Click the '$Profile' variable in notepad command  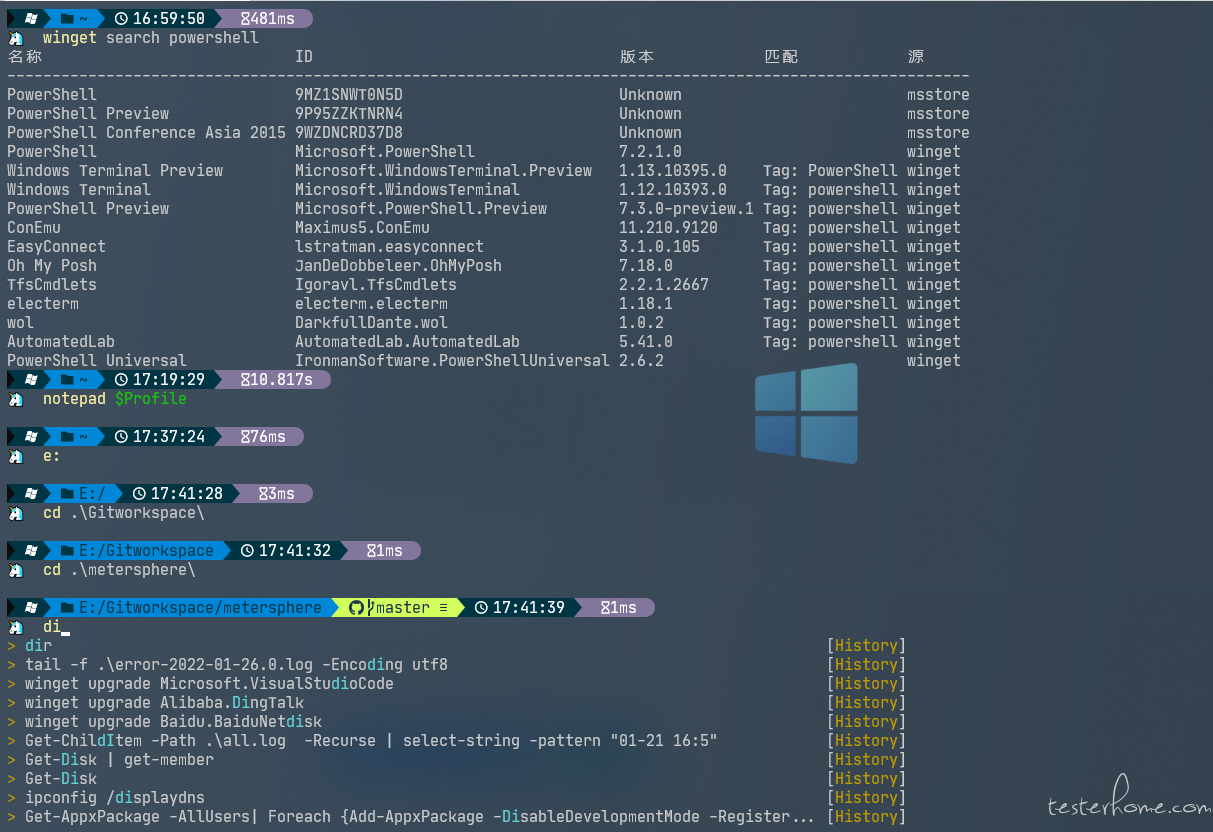(151, 399)
